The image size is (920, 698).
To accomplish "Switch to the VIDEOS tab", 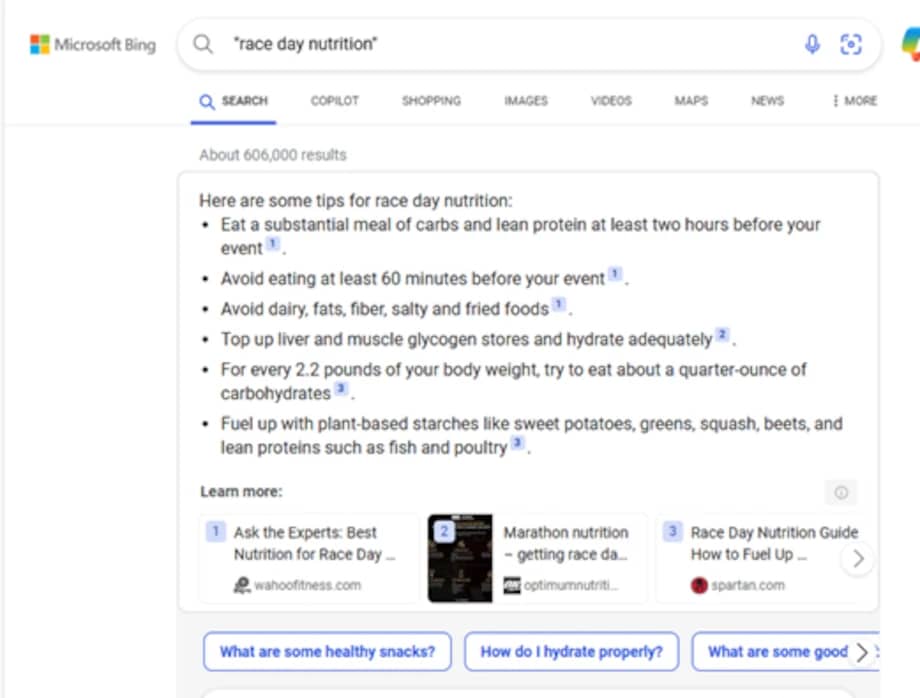I will pyautogui.click(x=611, y=101).
